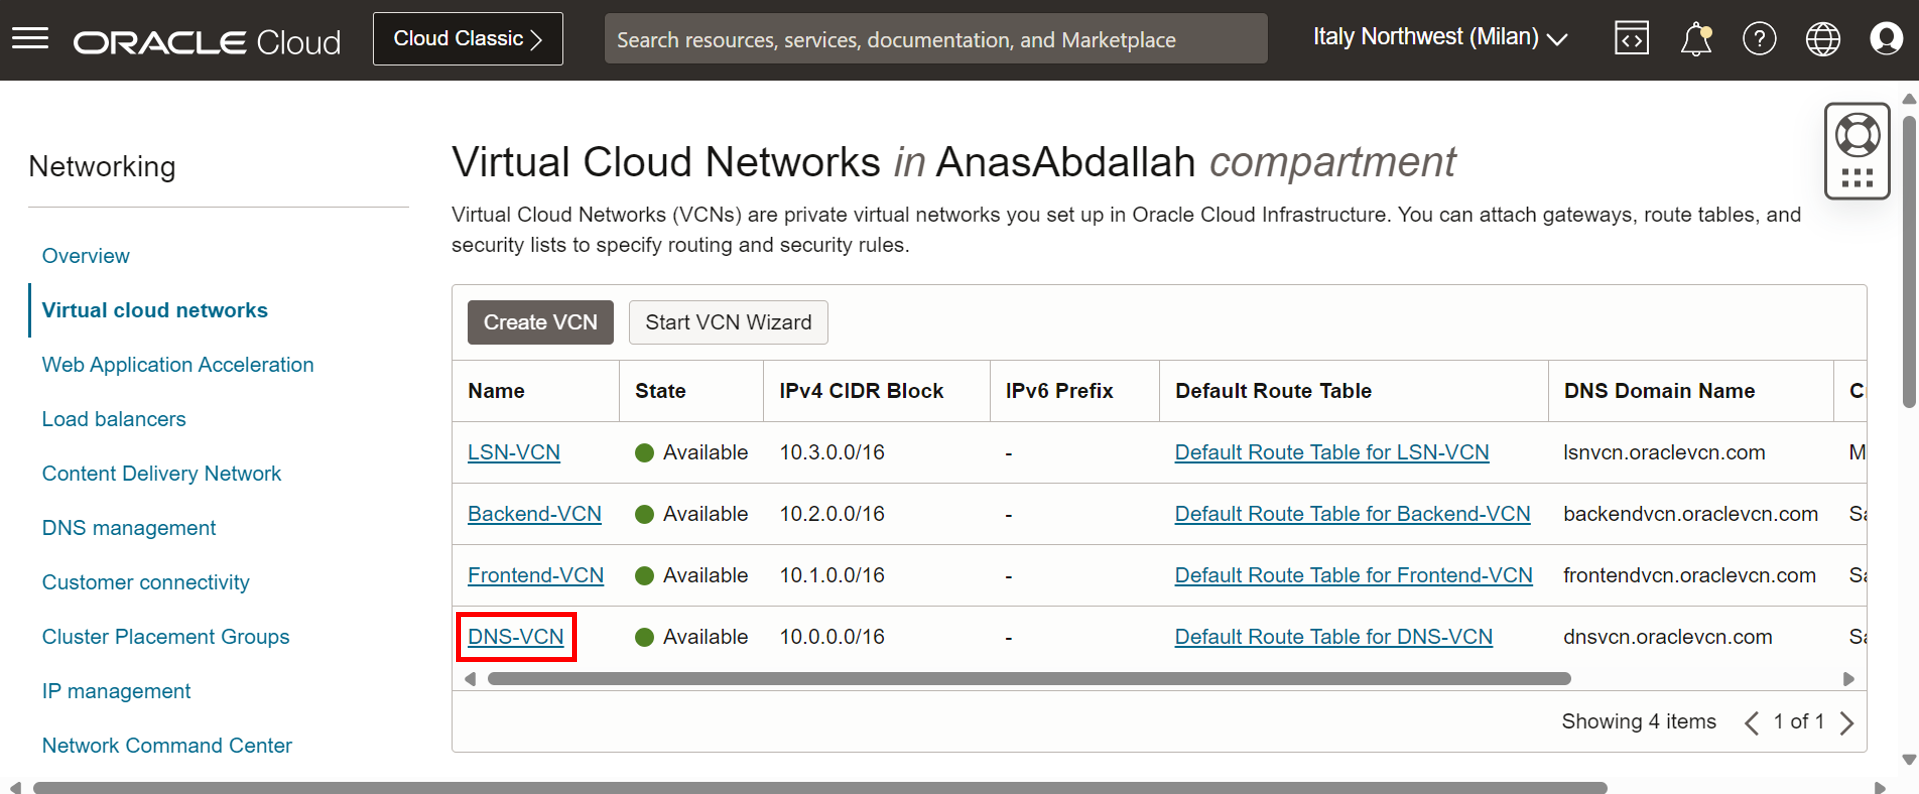This screenshot has width=1919, height=794.
Task: Open the Backend-VCN link
Action: pyautogui.click(x=535, y=514)
